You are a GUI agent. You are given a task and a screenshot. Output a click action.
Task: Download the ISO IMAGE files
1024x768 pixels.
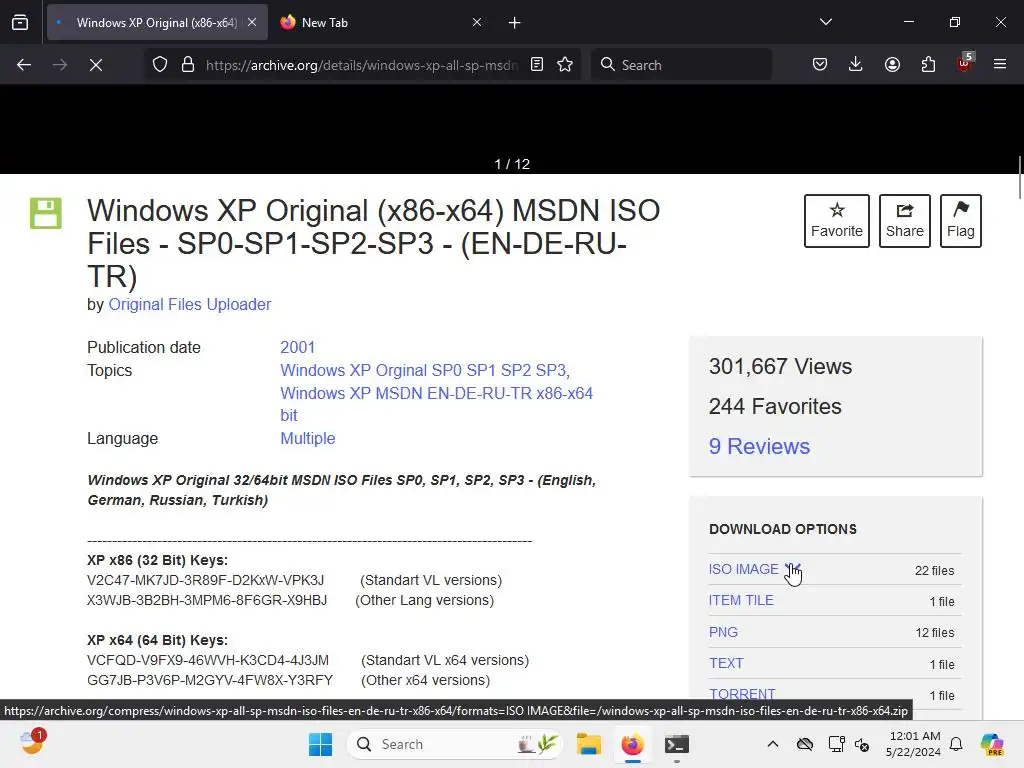tap(744, 569)
